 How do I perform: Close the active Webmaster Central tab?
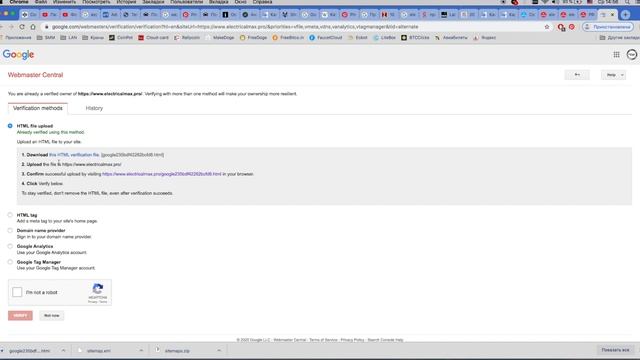pyautogui.click(x=612, y=15)
